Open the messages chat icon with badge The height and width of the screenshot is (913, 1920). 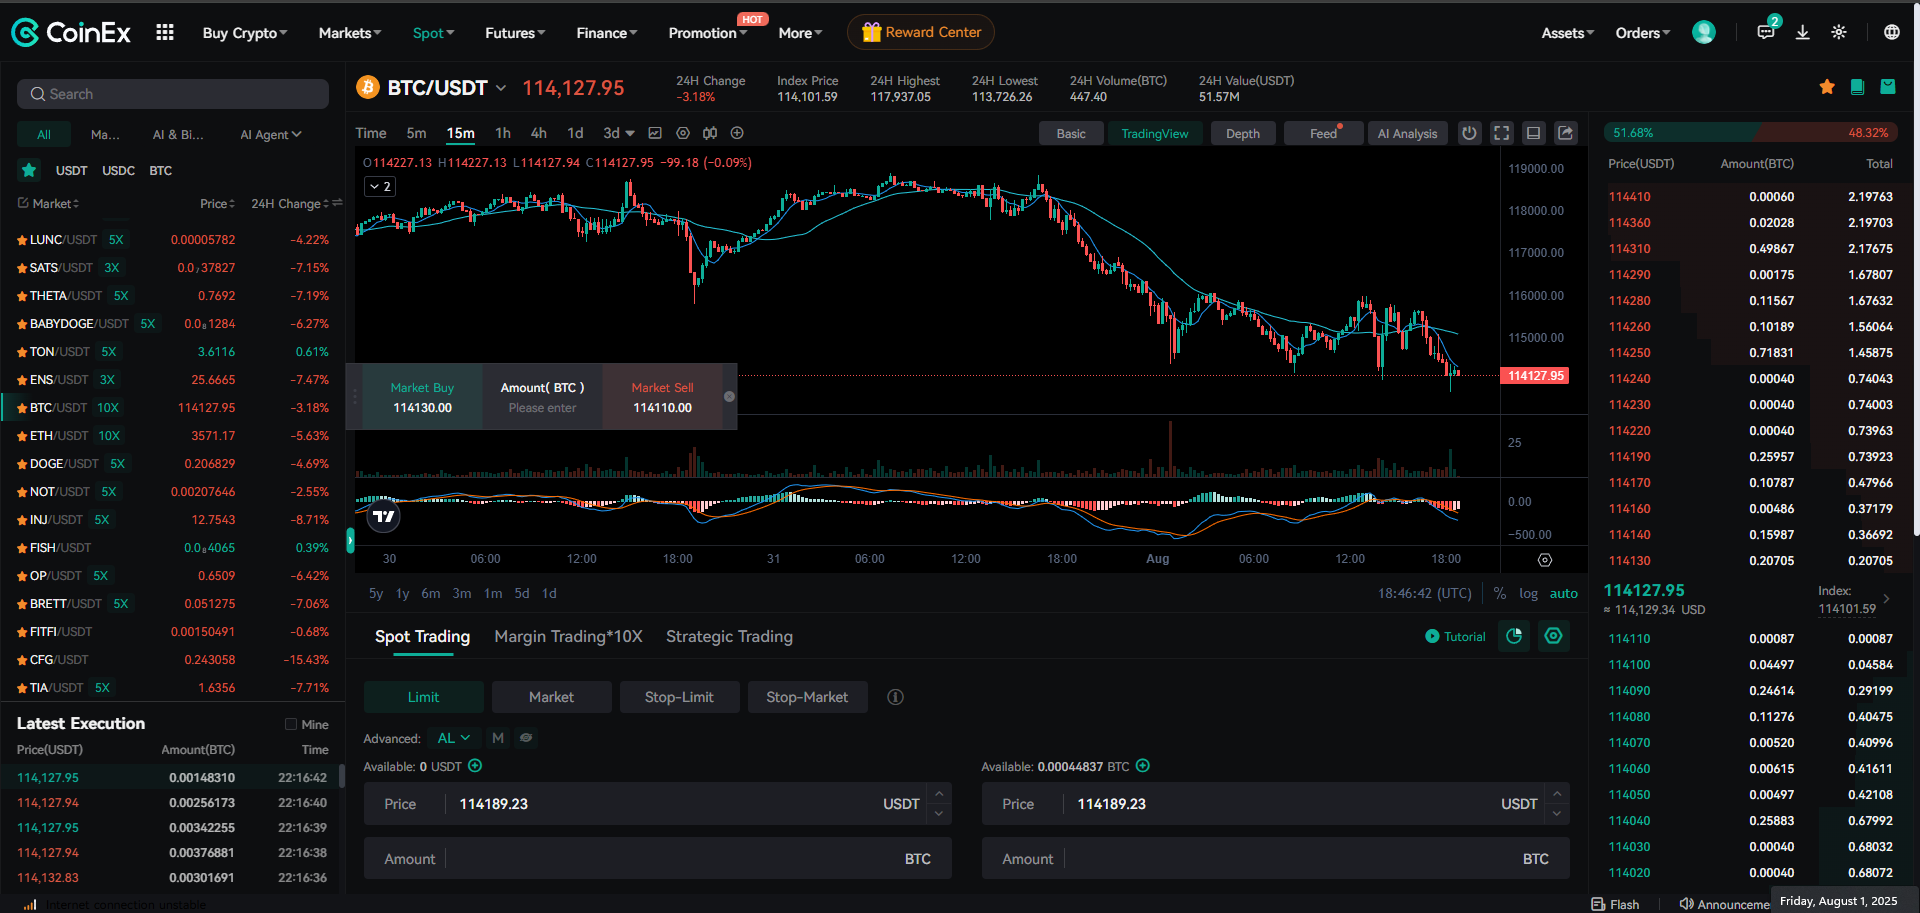click(x=1766, y=32)
